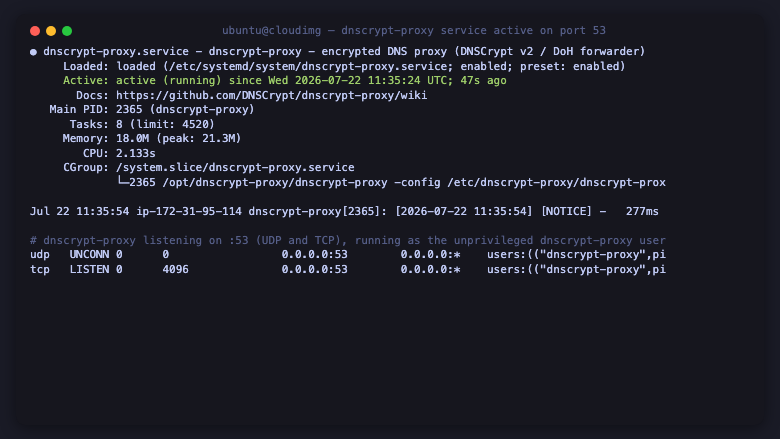Screen dimensions: 780x439
Task: Click the local address '0.0.0.0:53' in the udp row
Action: click(x=314, y=255)
